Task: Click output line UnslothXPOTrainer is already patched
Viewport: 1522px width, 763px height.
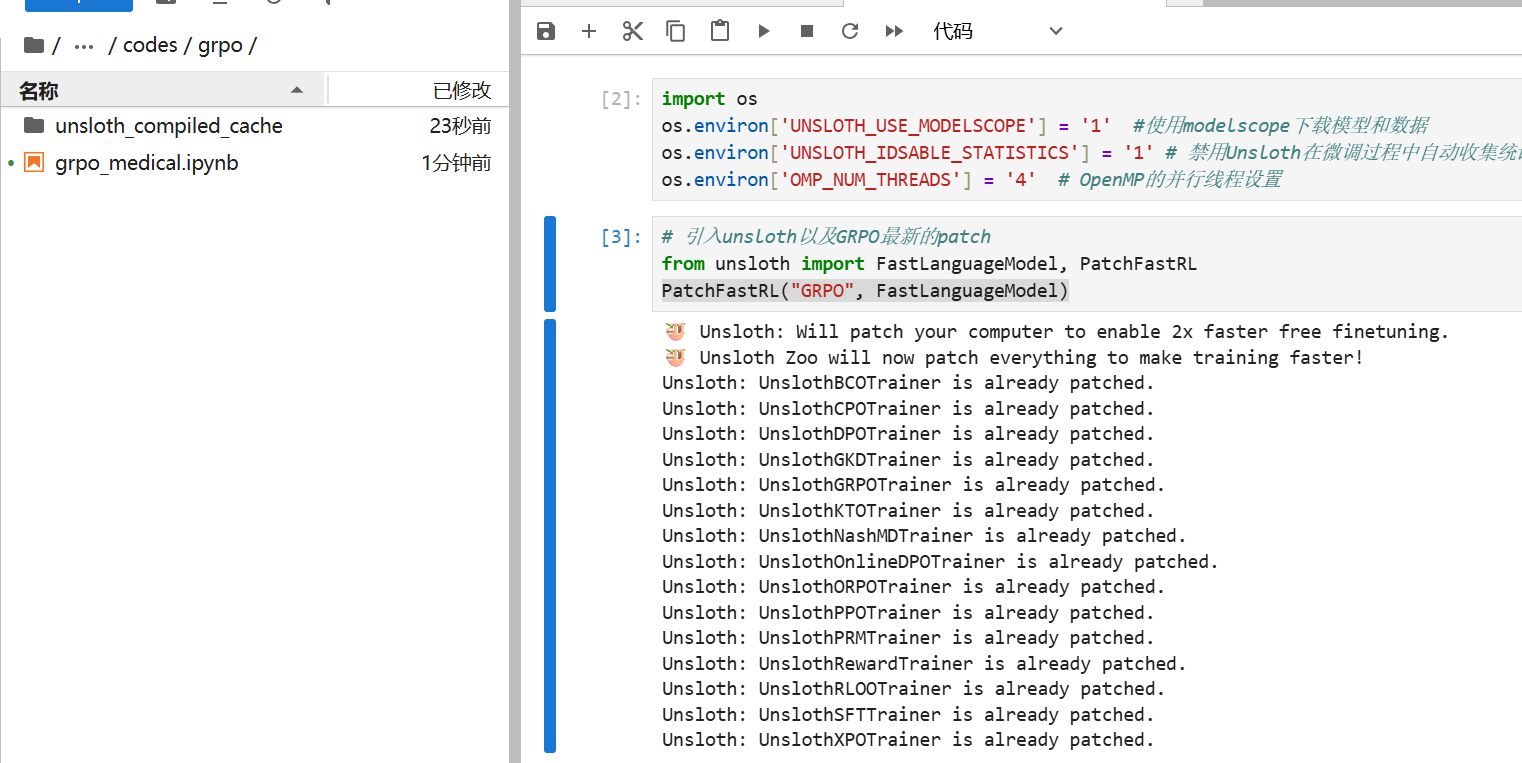Action: pos(908,740)
